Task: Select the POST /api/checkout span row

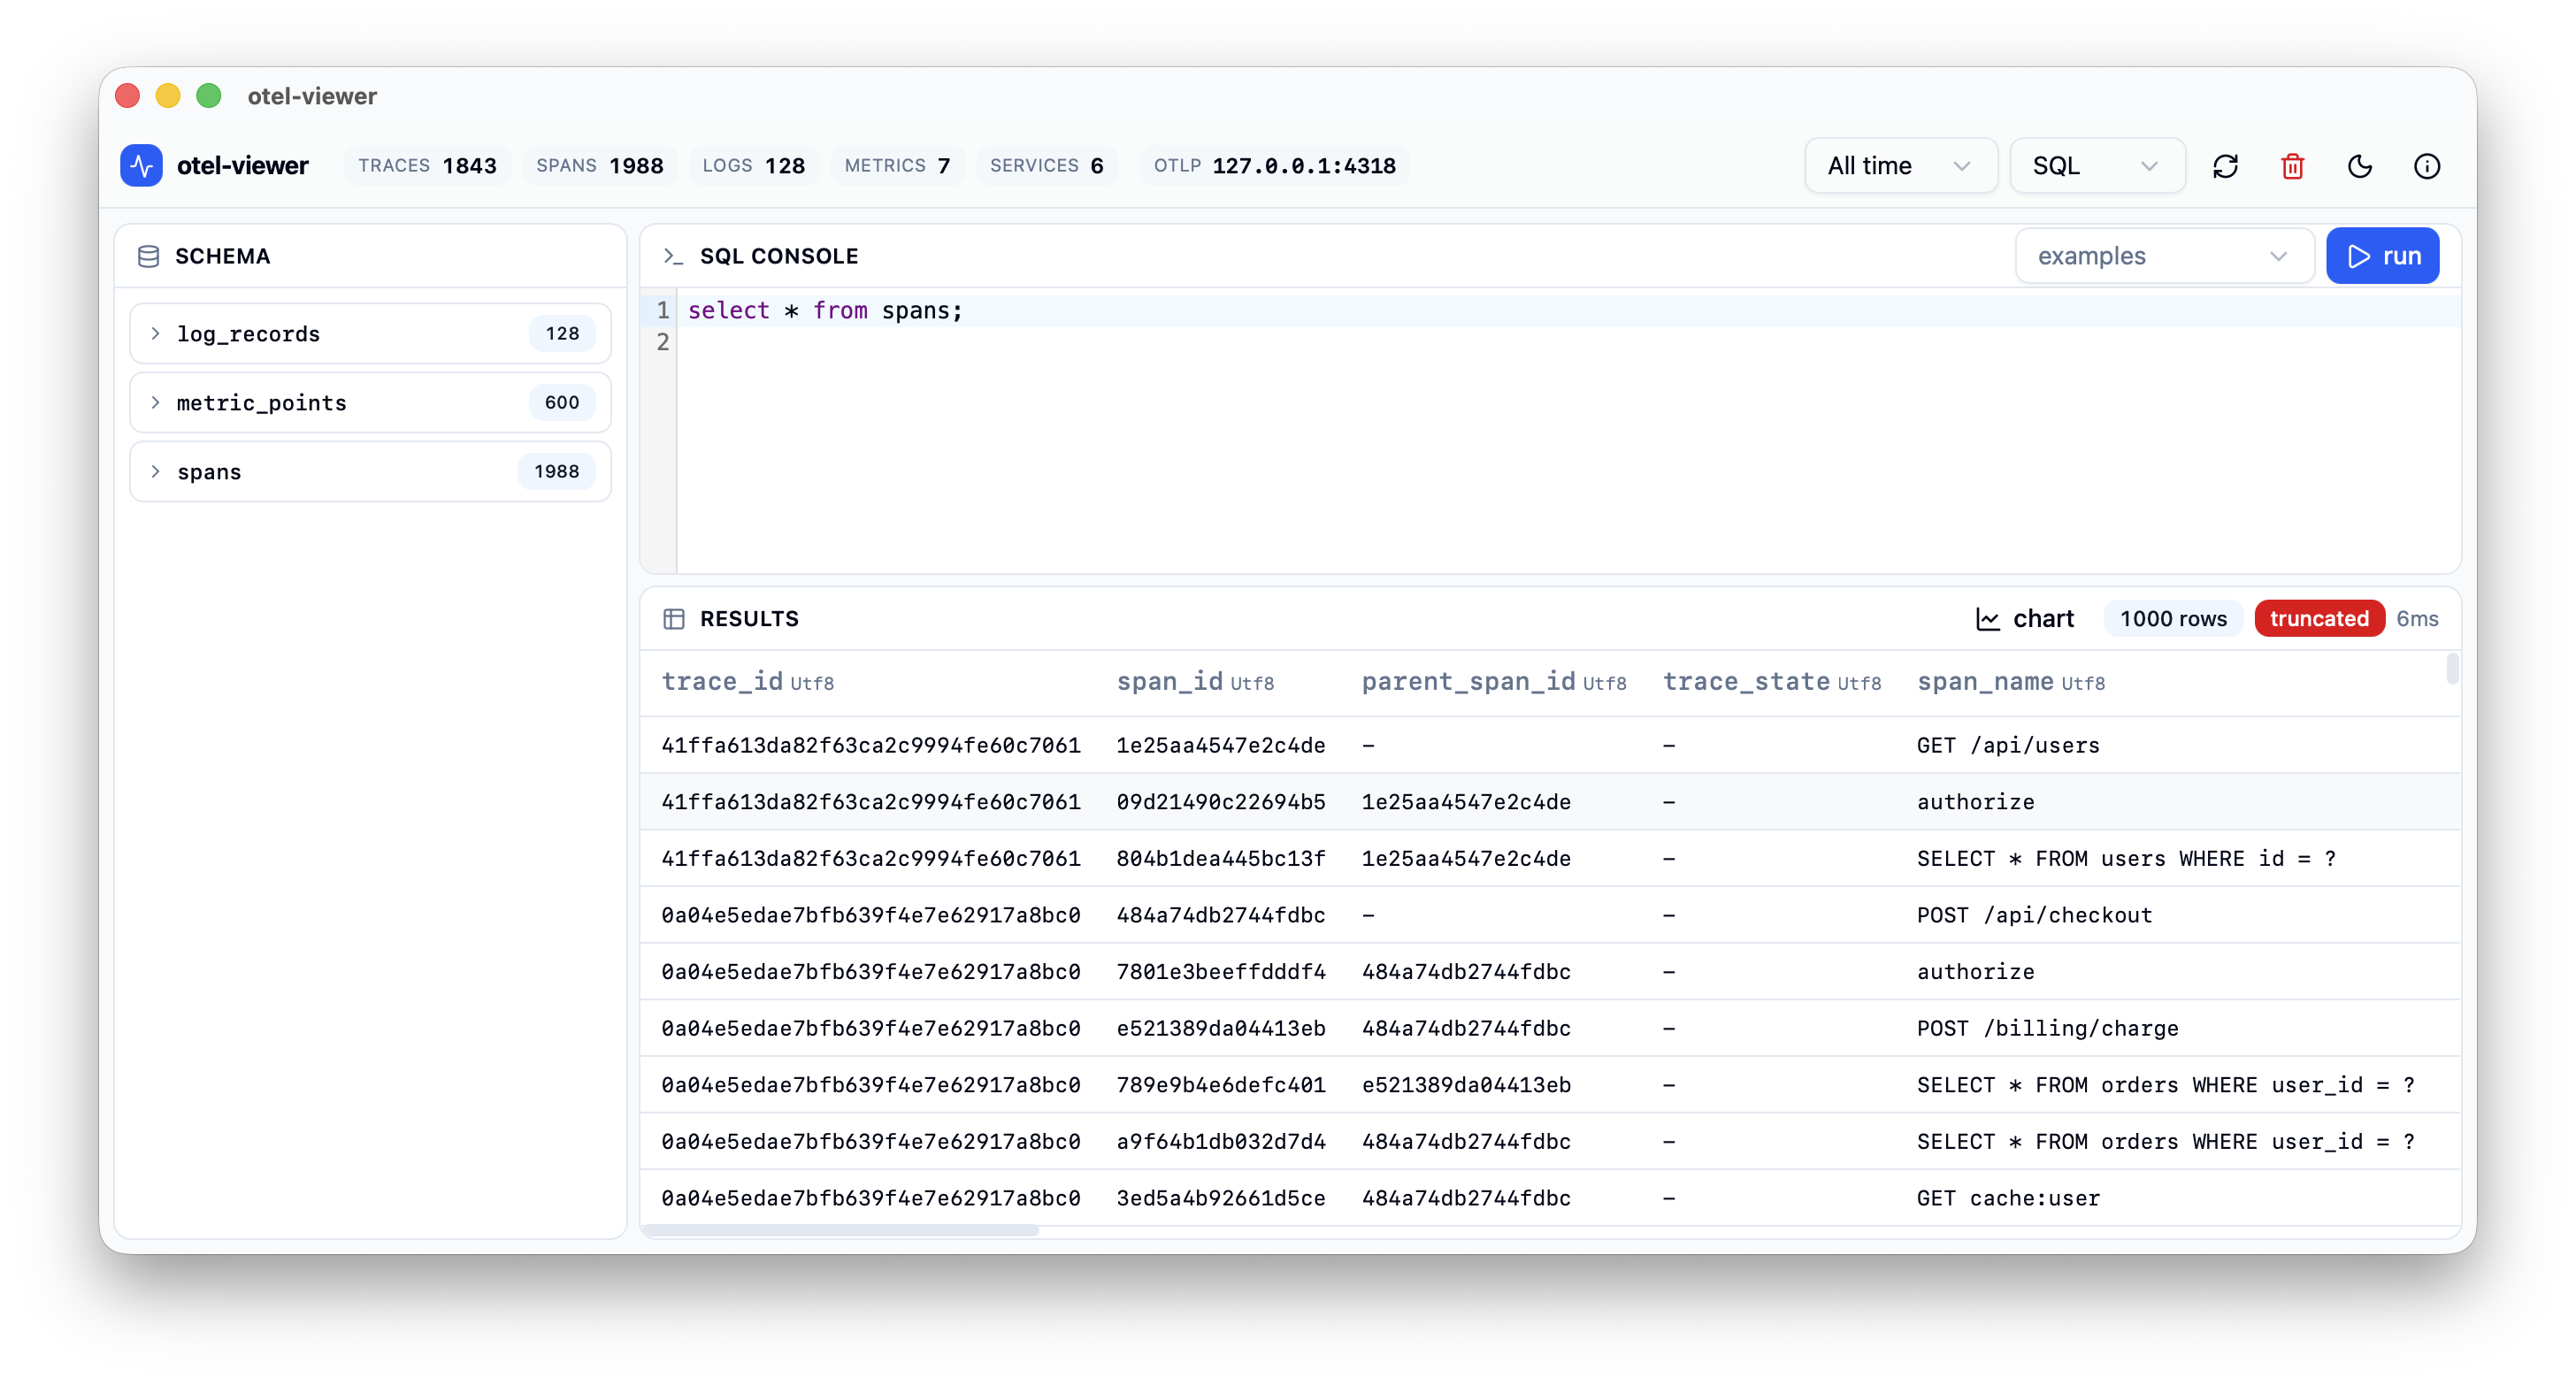Action: [1550, 916]
